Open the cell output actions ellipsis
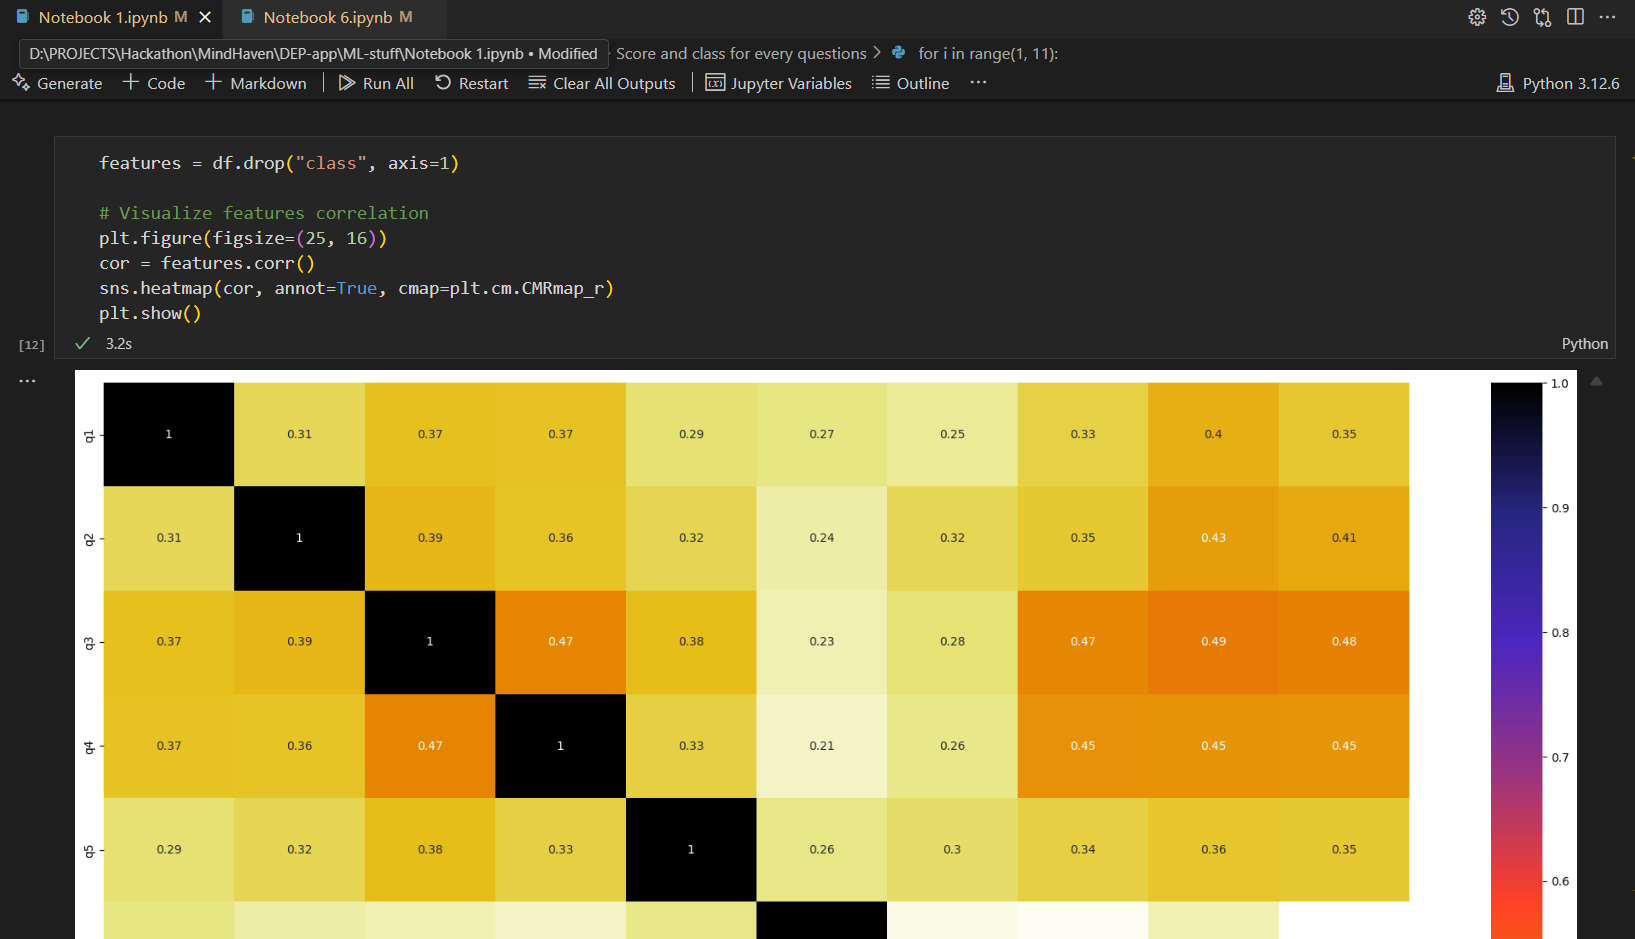The width and height of the screenshot is (1635, 939). point(27,381)
